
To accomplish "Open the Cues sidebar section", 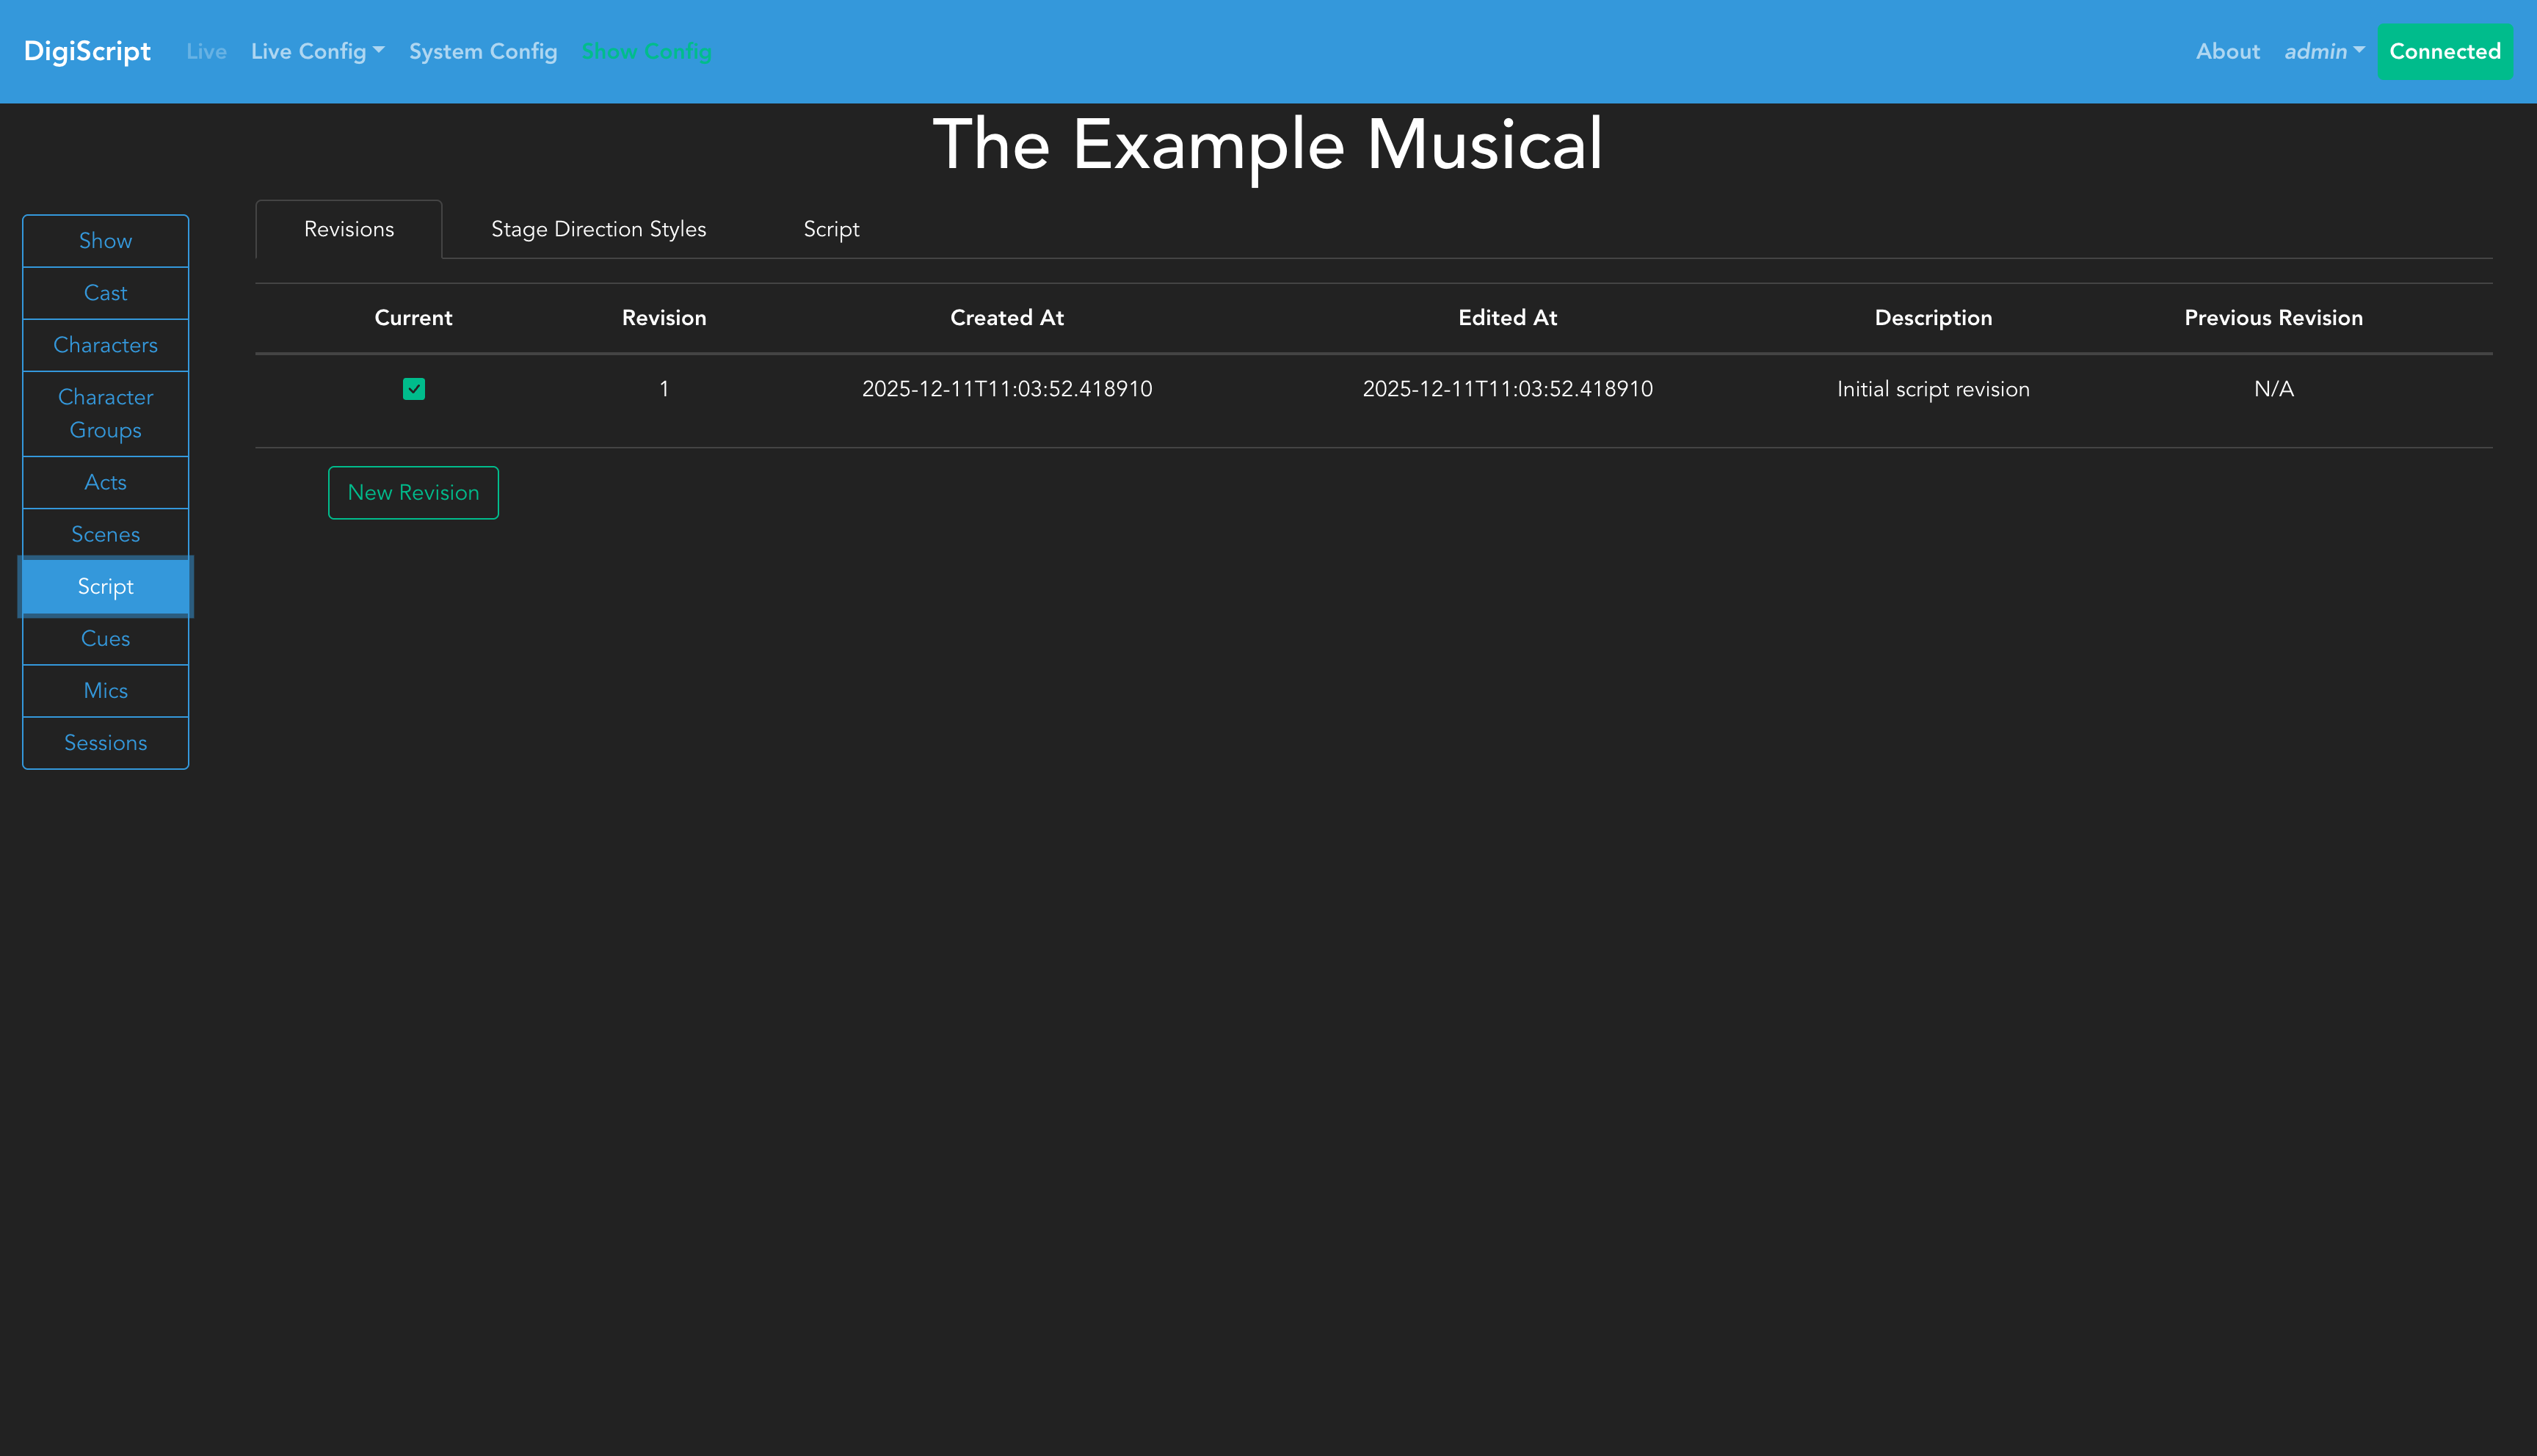I will tap(105, 638).
